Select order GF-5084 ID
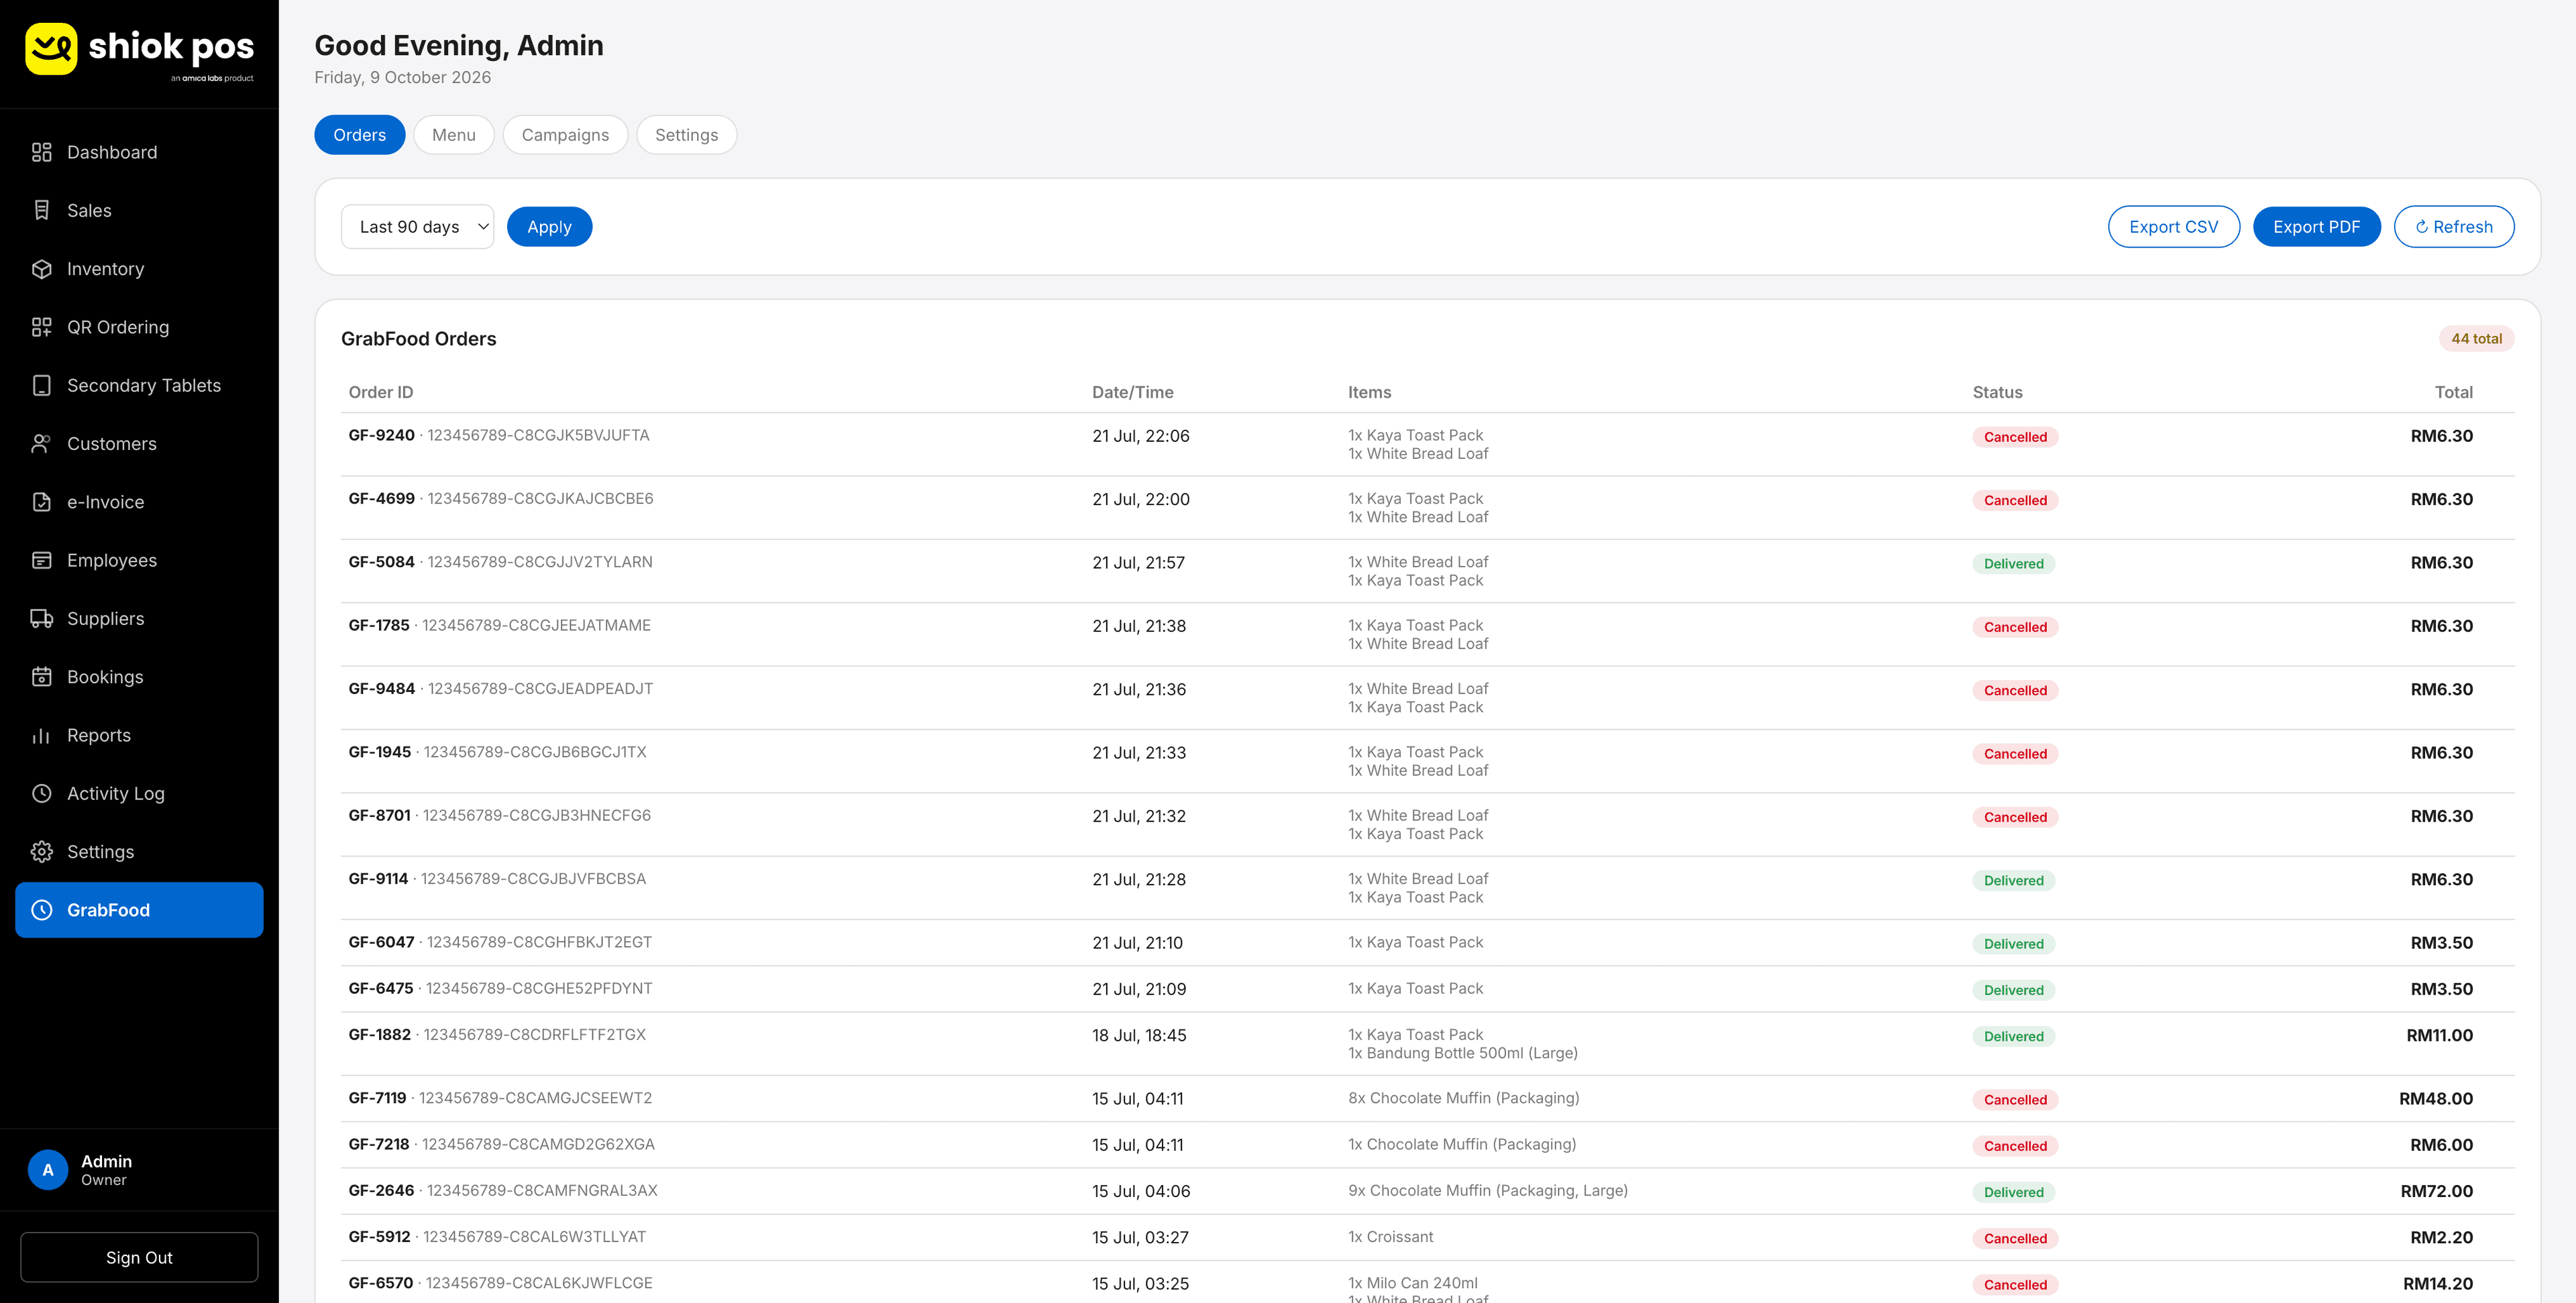2576x1303 pixels. click(x=381, y=563)
